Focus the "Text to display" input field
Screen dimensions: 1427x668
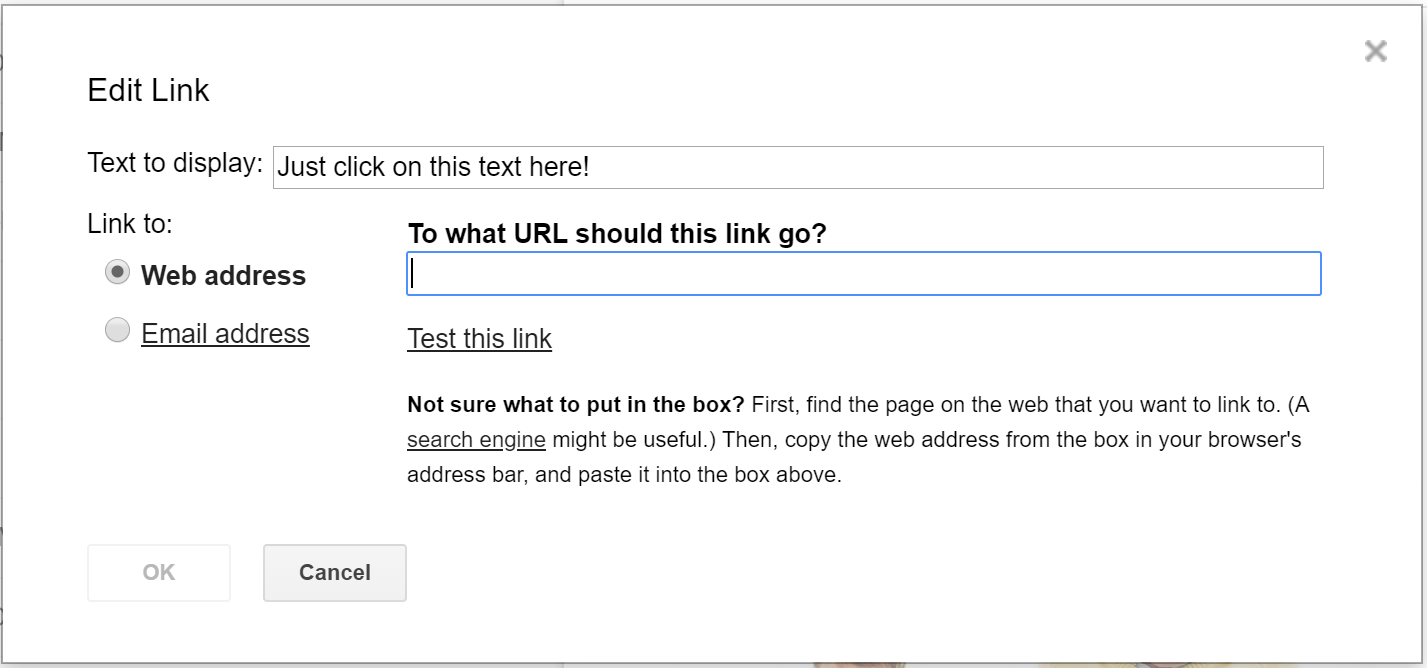tap(797, 167)
